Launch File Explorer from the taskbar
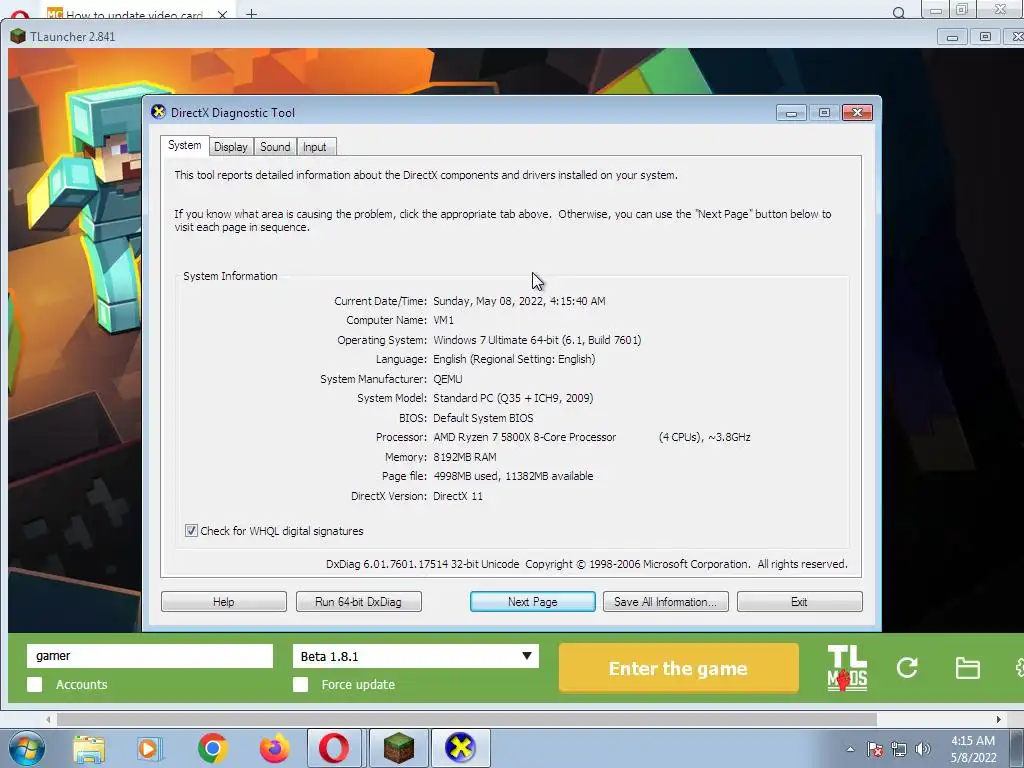The width and height of the screenshot is (1024, 768). [89, 749]
